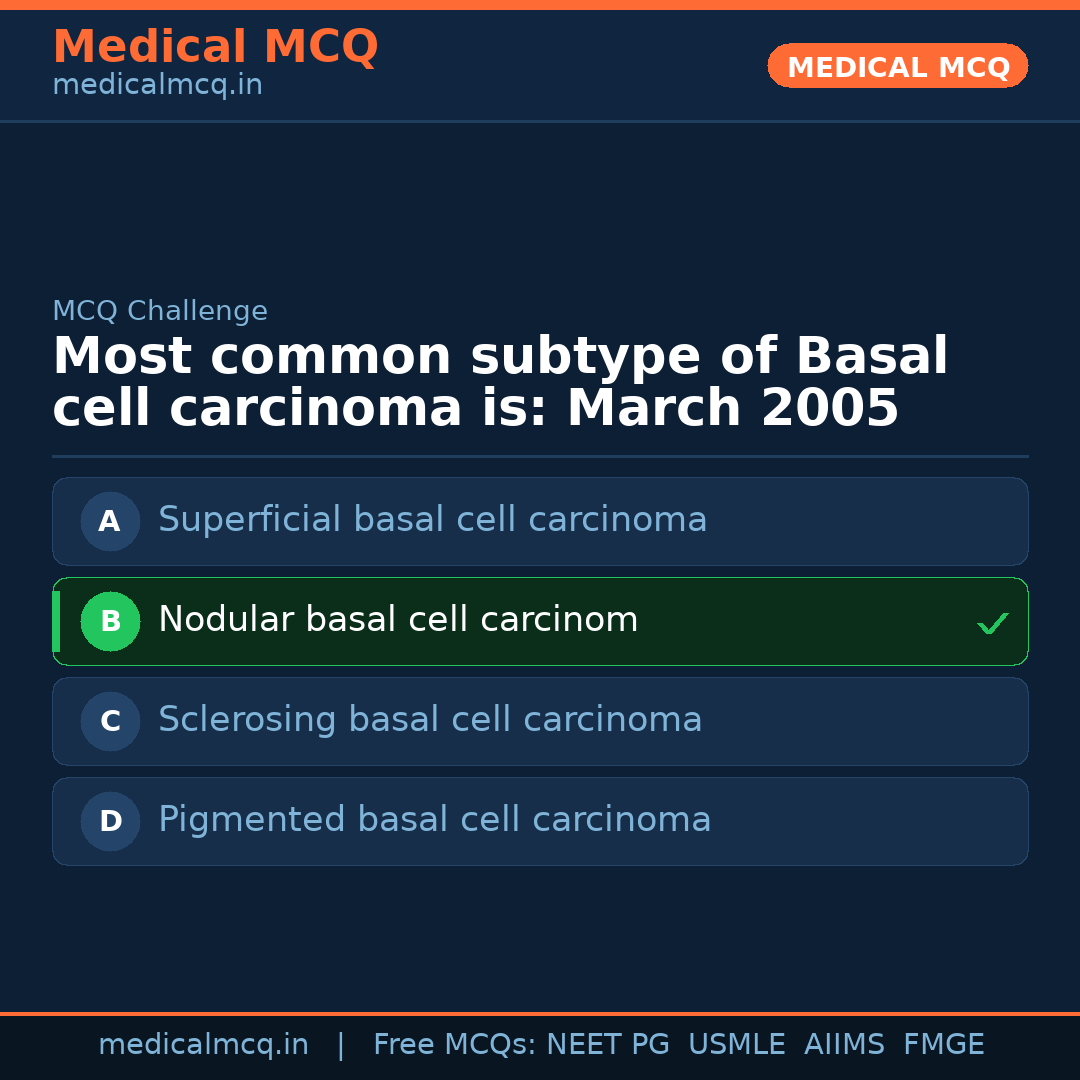Click the green B circle icon
1080x1080 pixels.
(x=110, y=621)
